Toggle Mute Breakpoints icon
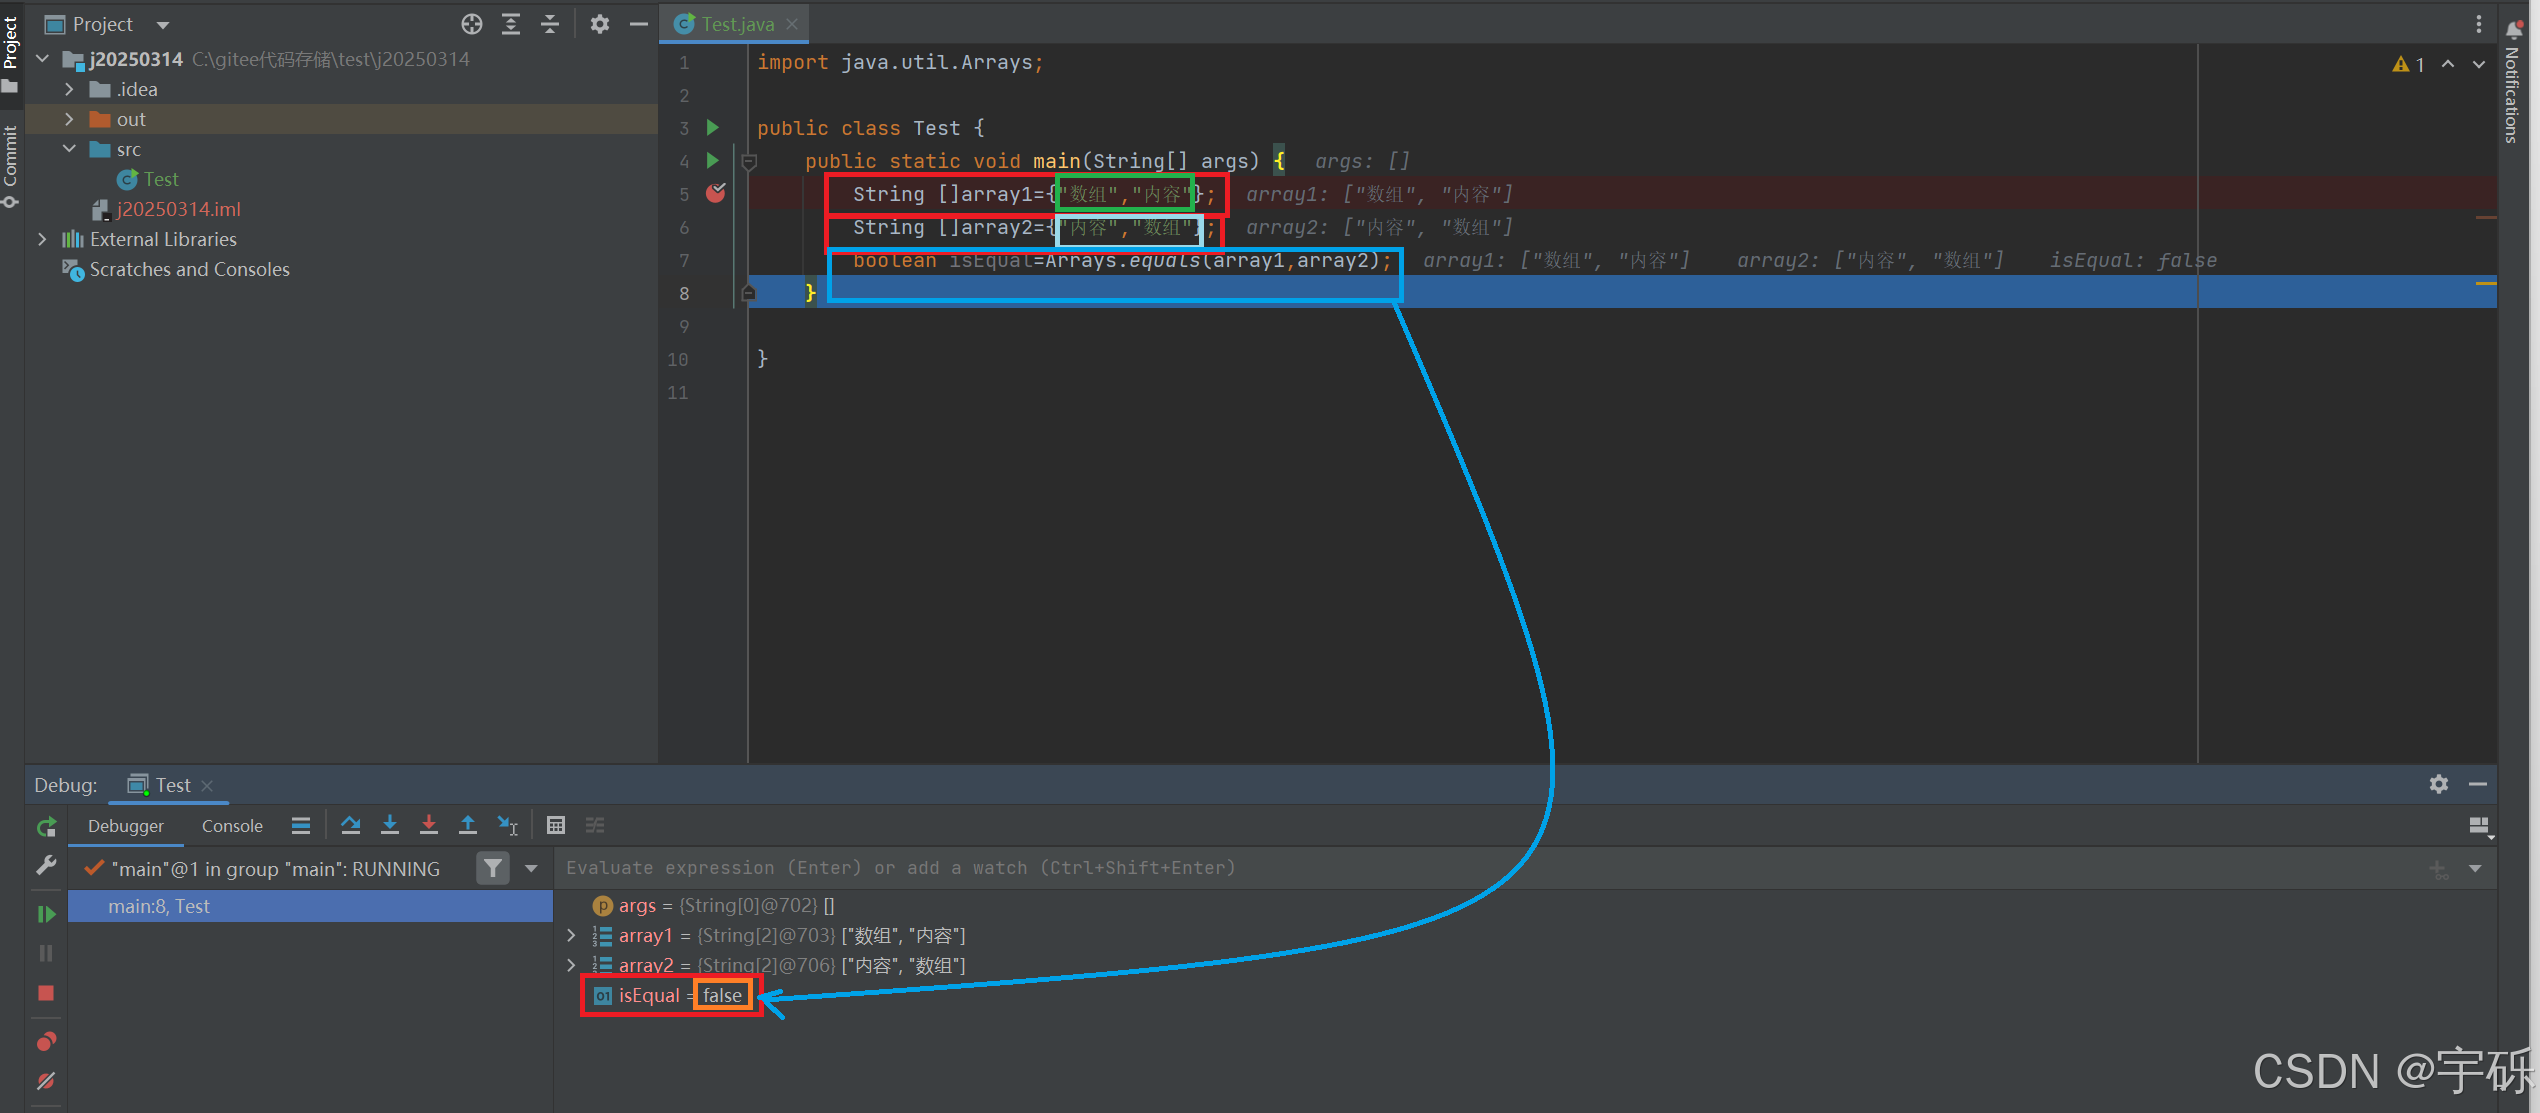The width and height of the screenshot is (2540, 1113). pyautogui.click(x=46, y=1081)
